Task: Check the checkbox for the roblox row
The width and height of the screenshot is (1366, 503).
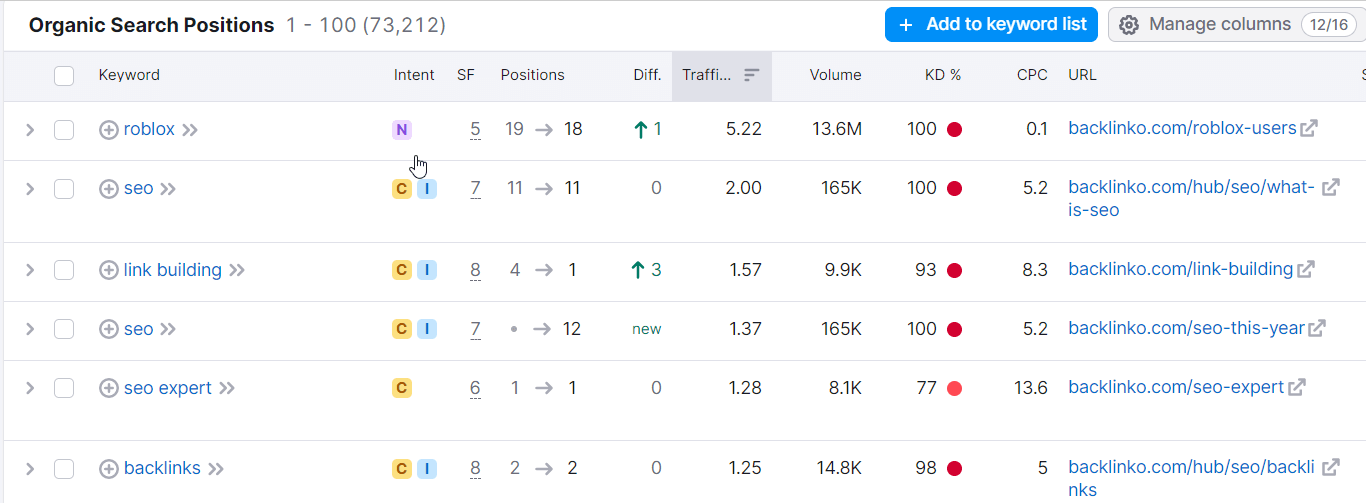Action: (x=64, y=129)
